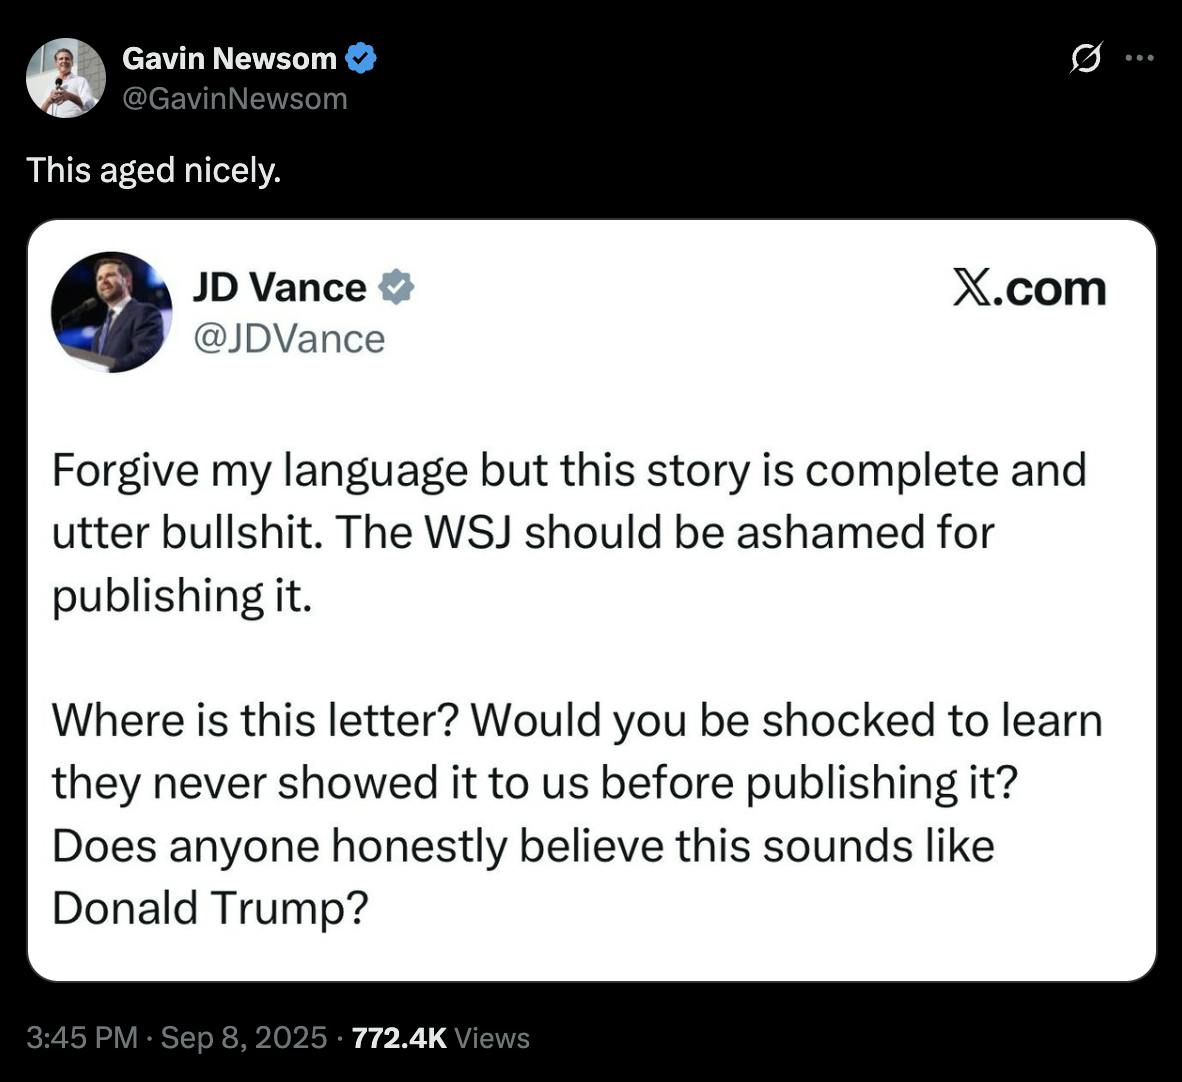Click Gavin Newsom's blue verified badge
1182x1082 pixels.
(x=360, y=58)
